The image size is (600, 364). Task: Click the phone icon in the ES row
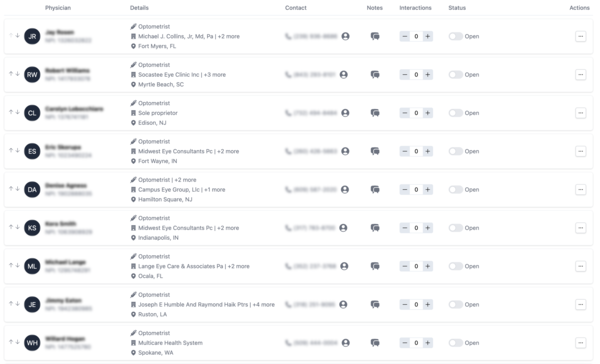click(288, 151)
